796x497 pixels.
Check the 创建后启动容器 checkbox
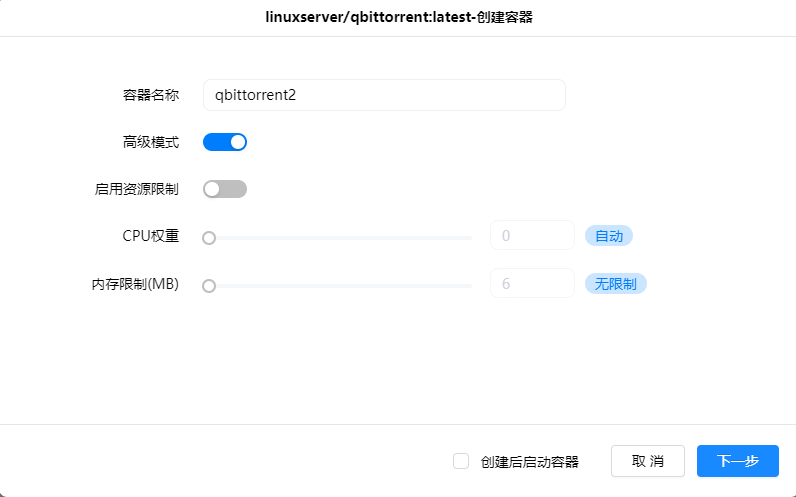[x=461, y=461]
